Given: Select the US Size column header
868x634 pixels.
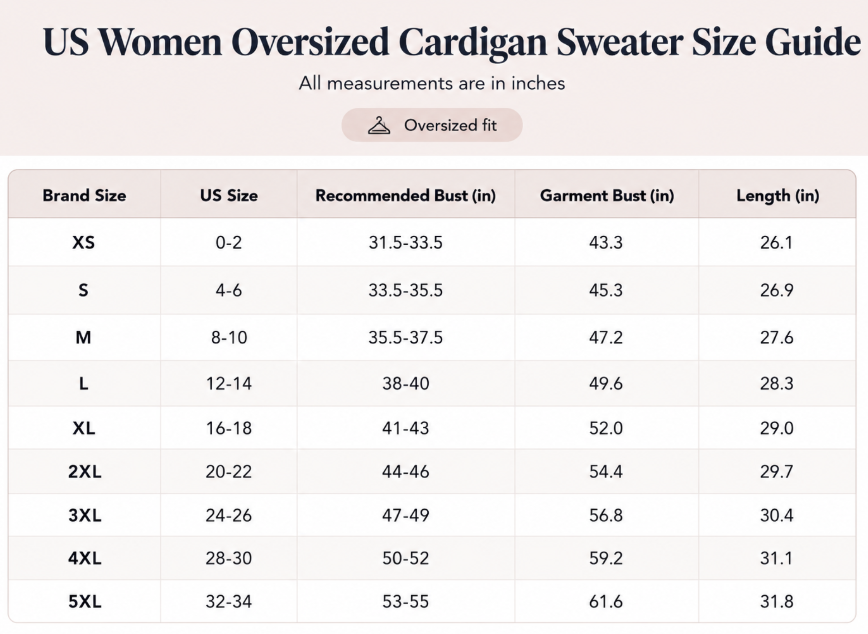Looking at the screenshot, I should tap(229, 195).
